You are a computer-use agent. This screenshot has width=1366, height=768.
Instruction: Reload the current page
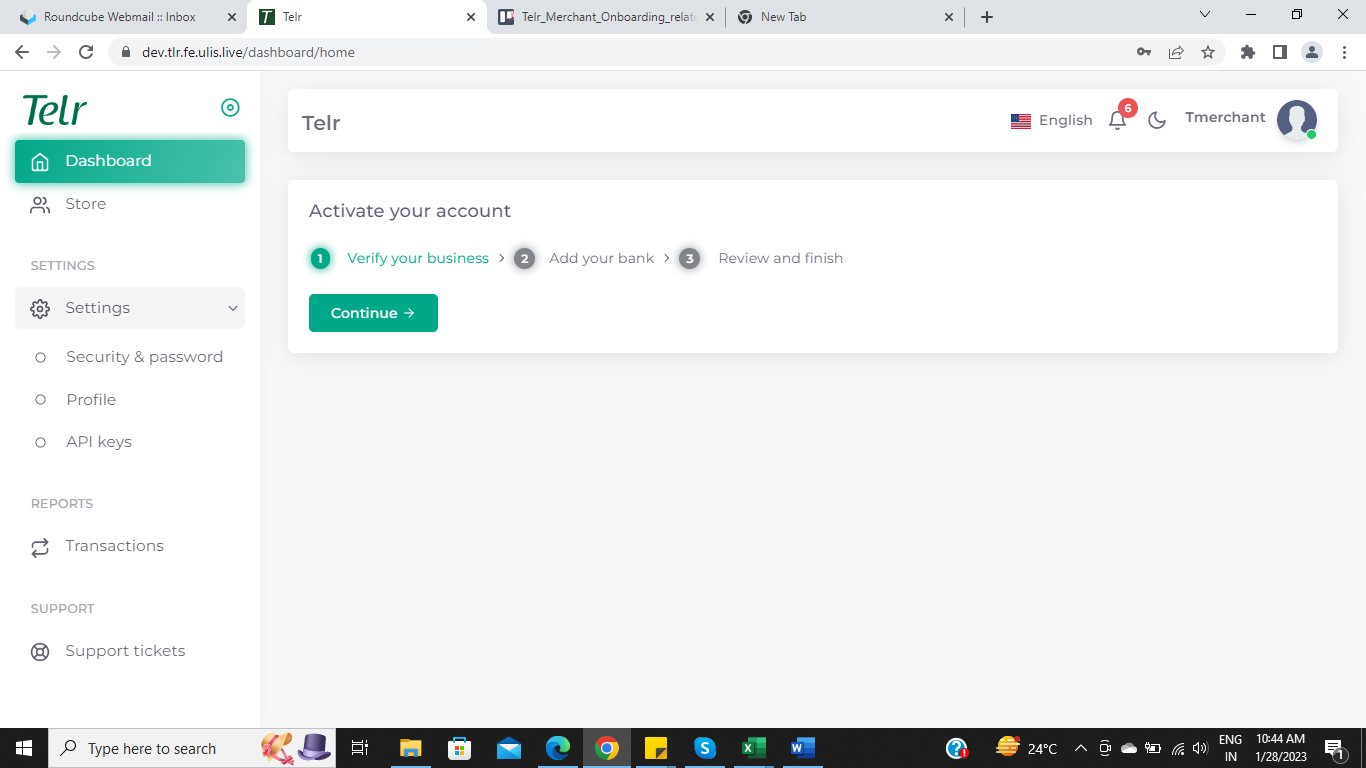86,52
